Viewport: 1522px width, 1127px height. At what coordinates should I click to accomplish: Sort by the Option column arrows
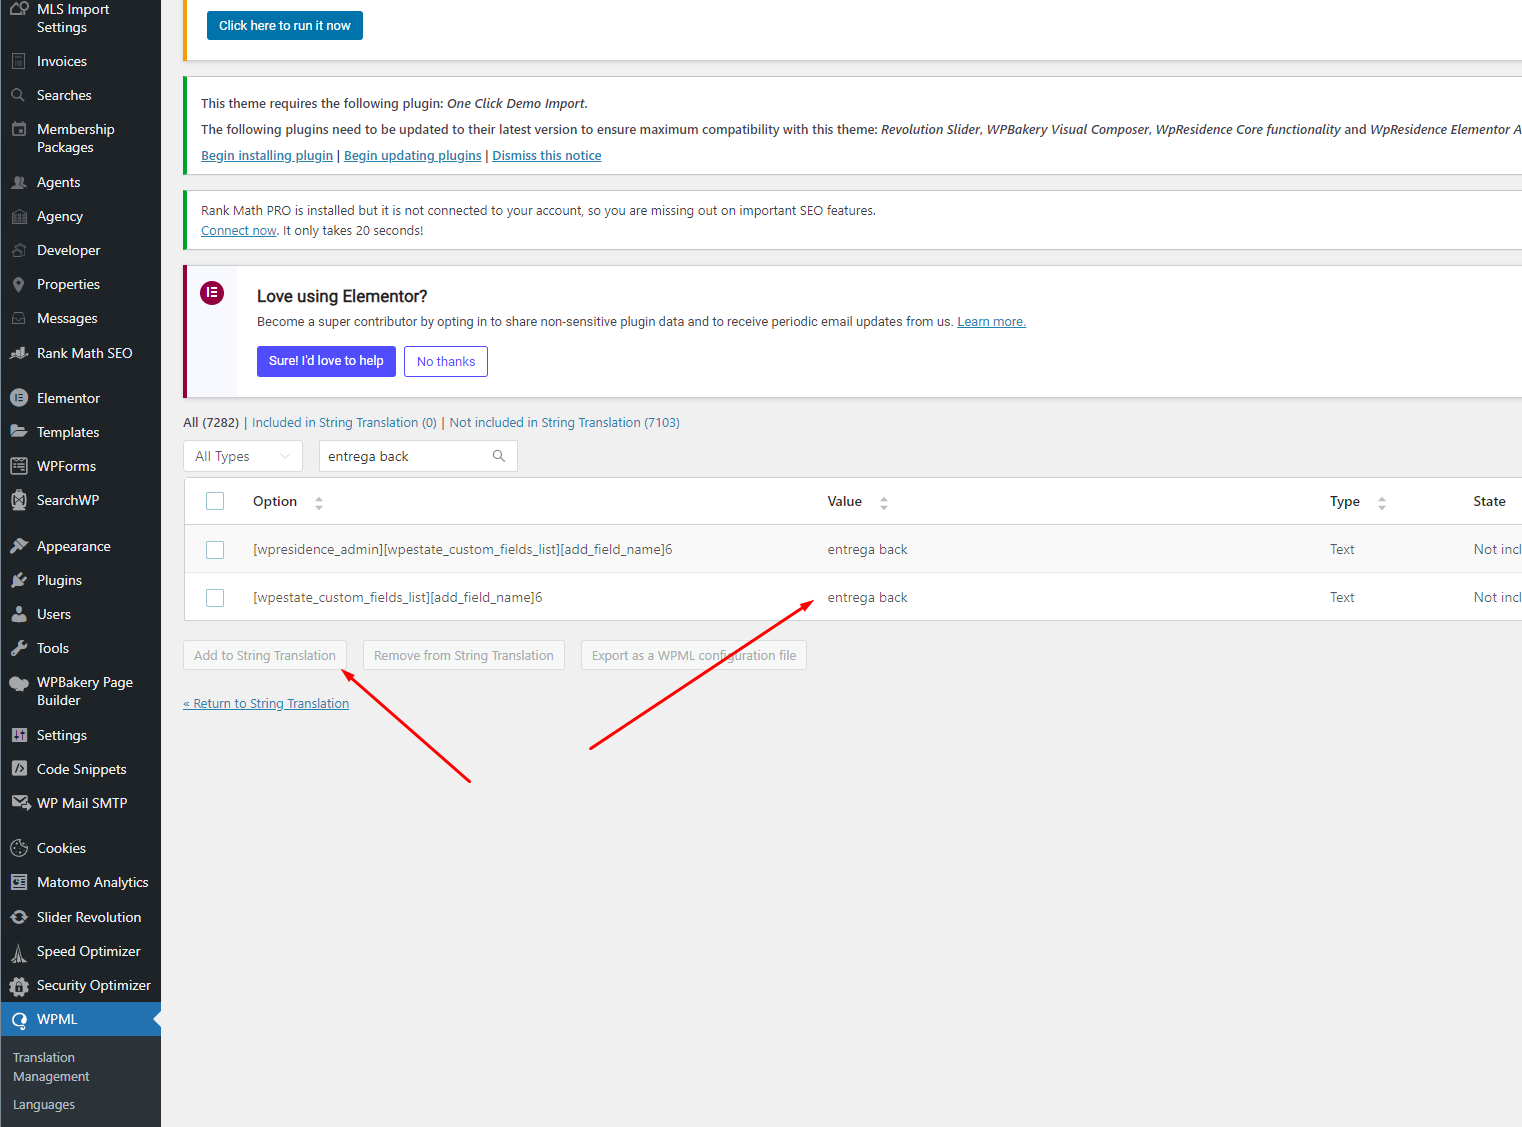(x=319, y=503)
